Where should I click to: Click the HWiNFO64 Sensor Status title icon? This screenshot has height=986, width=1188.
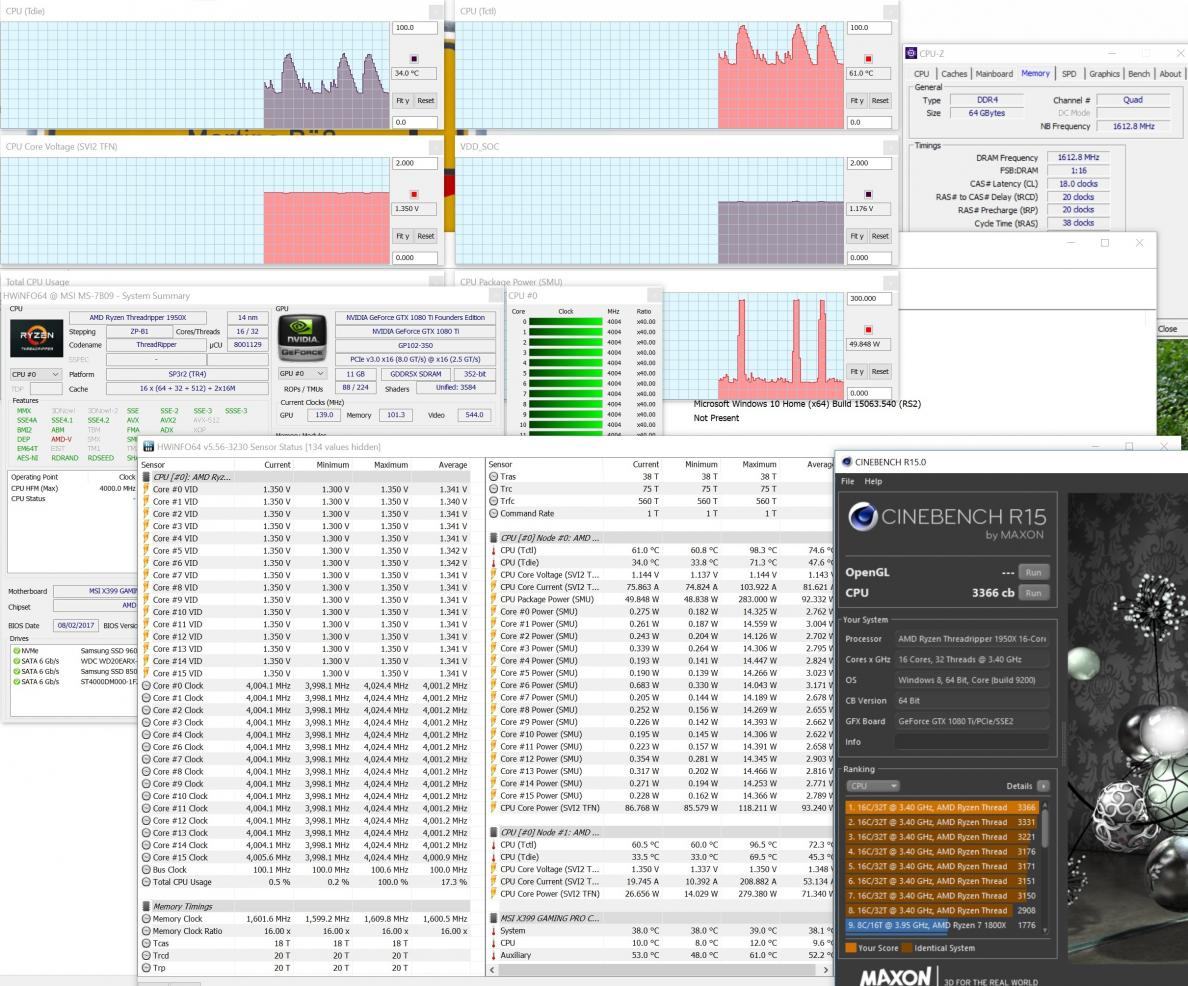click(x=148, y=446)
